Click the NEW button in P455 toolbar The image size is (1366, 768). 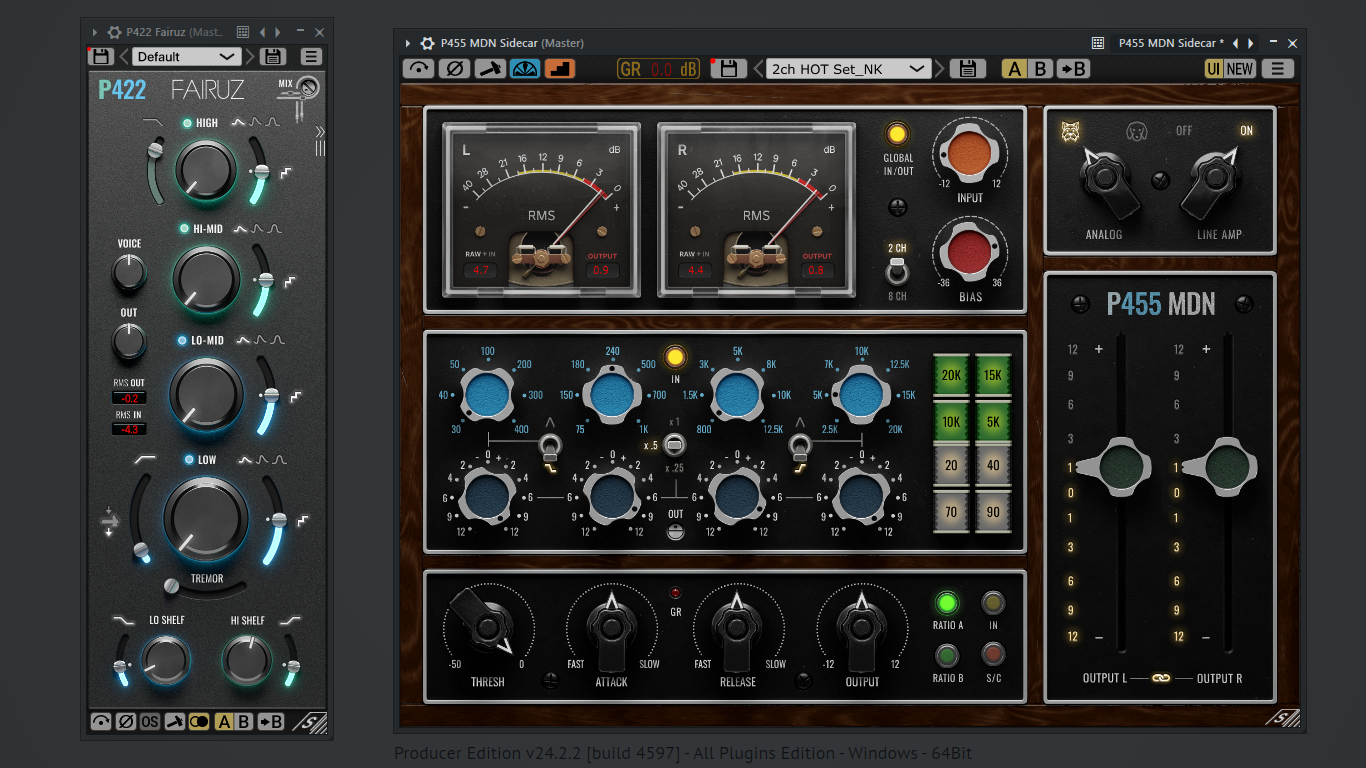click(1240, 68)
